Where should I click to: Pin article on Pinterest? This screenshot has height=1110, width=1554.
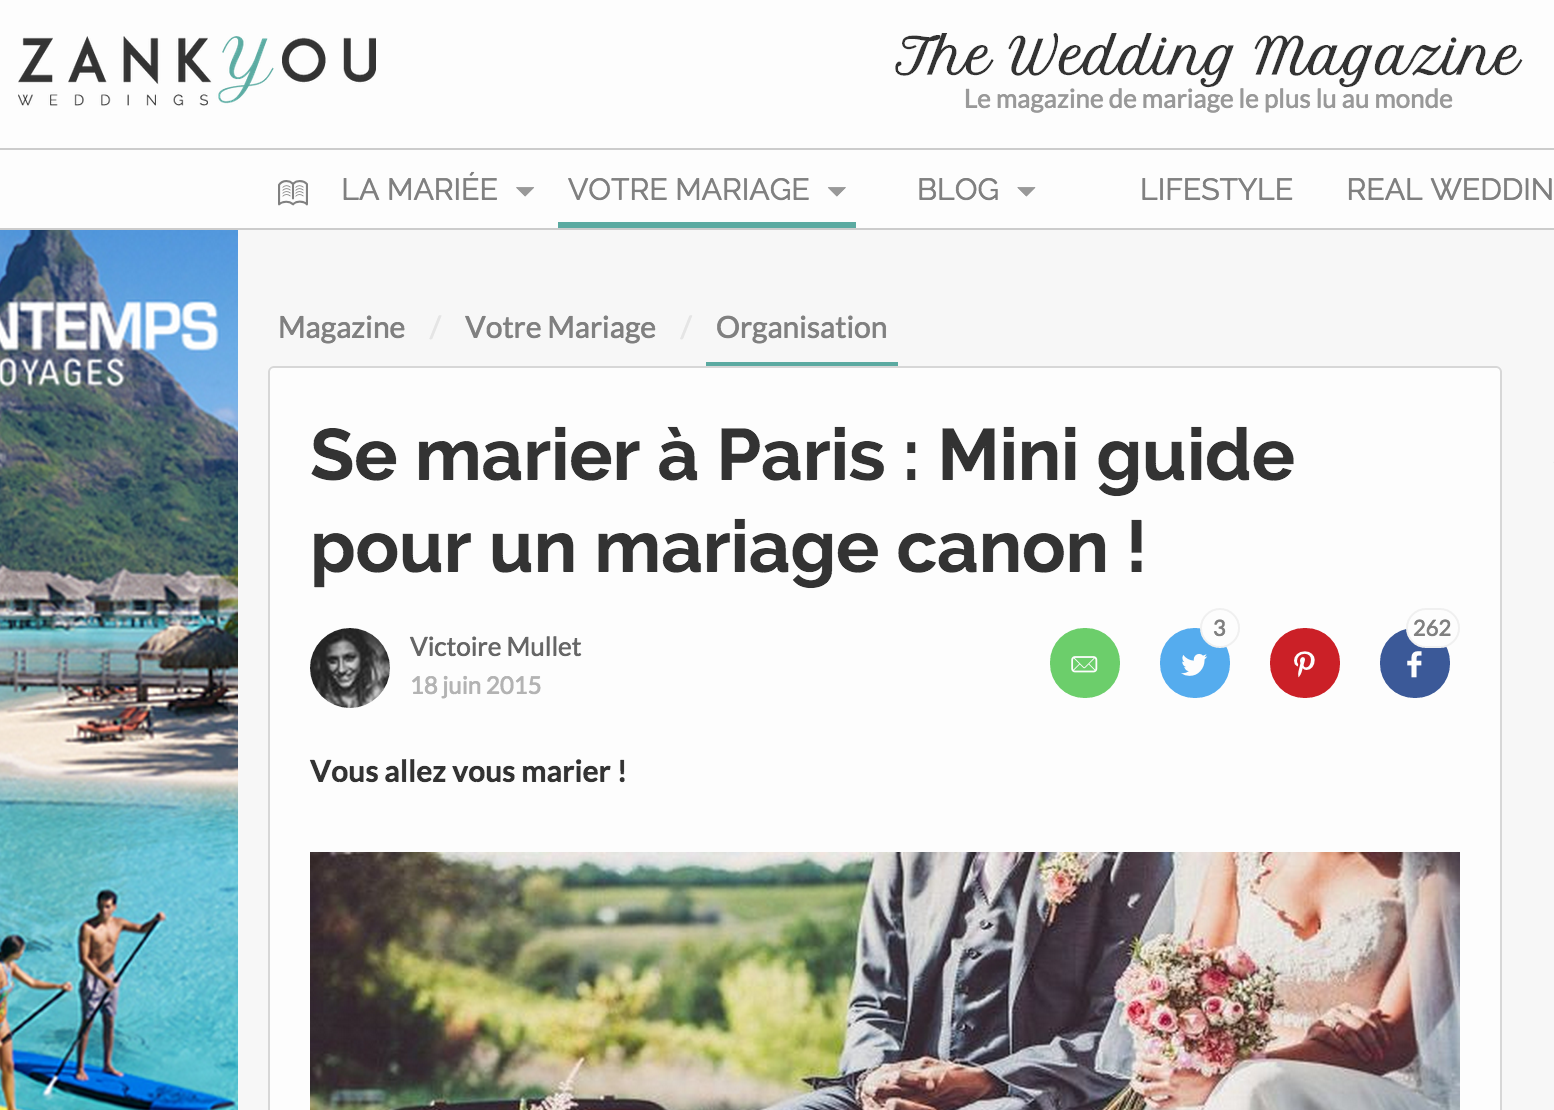tap(1305, 663)
